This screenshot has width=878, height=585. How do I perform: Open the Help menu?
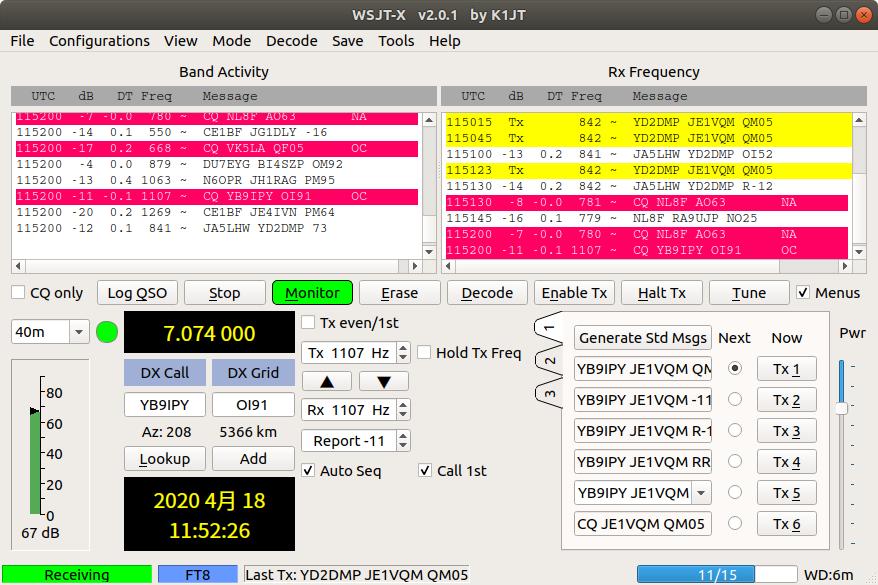point(445,41)
